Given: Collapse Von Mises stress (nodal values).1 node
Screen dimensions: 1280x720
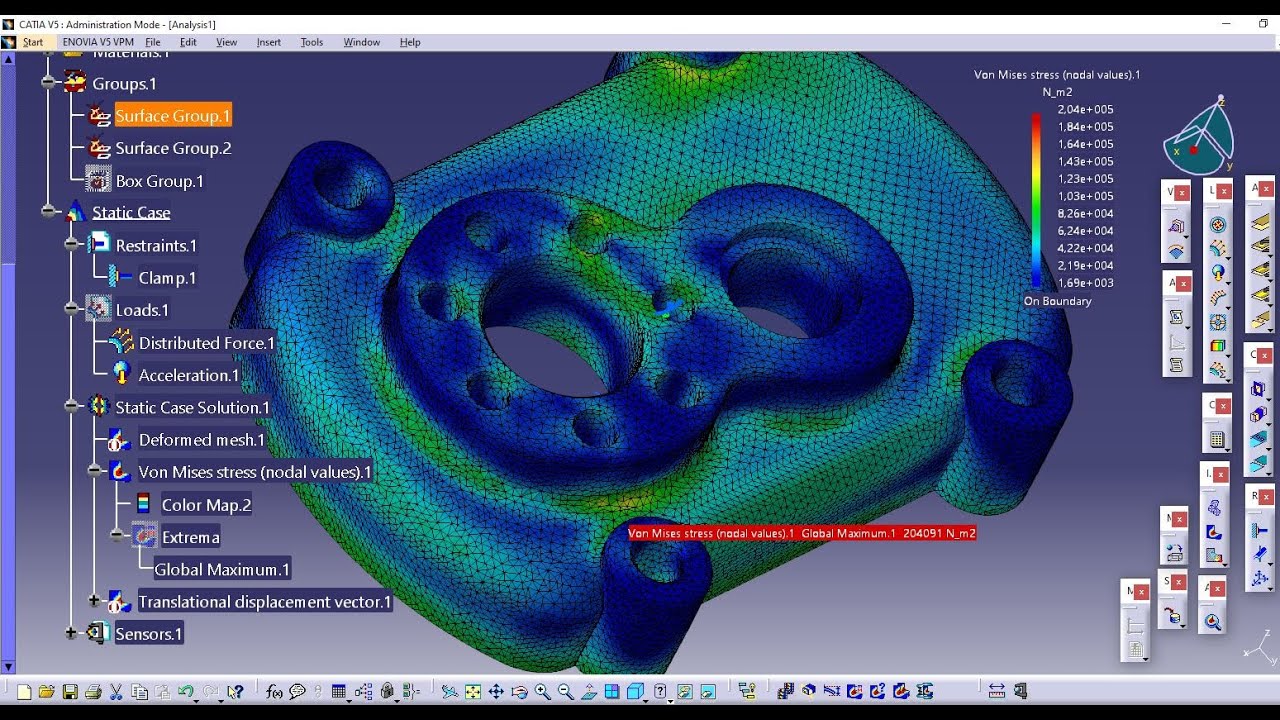Looking at the screenshot, I should (94, 471).
